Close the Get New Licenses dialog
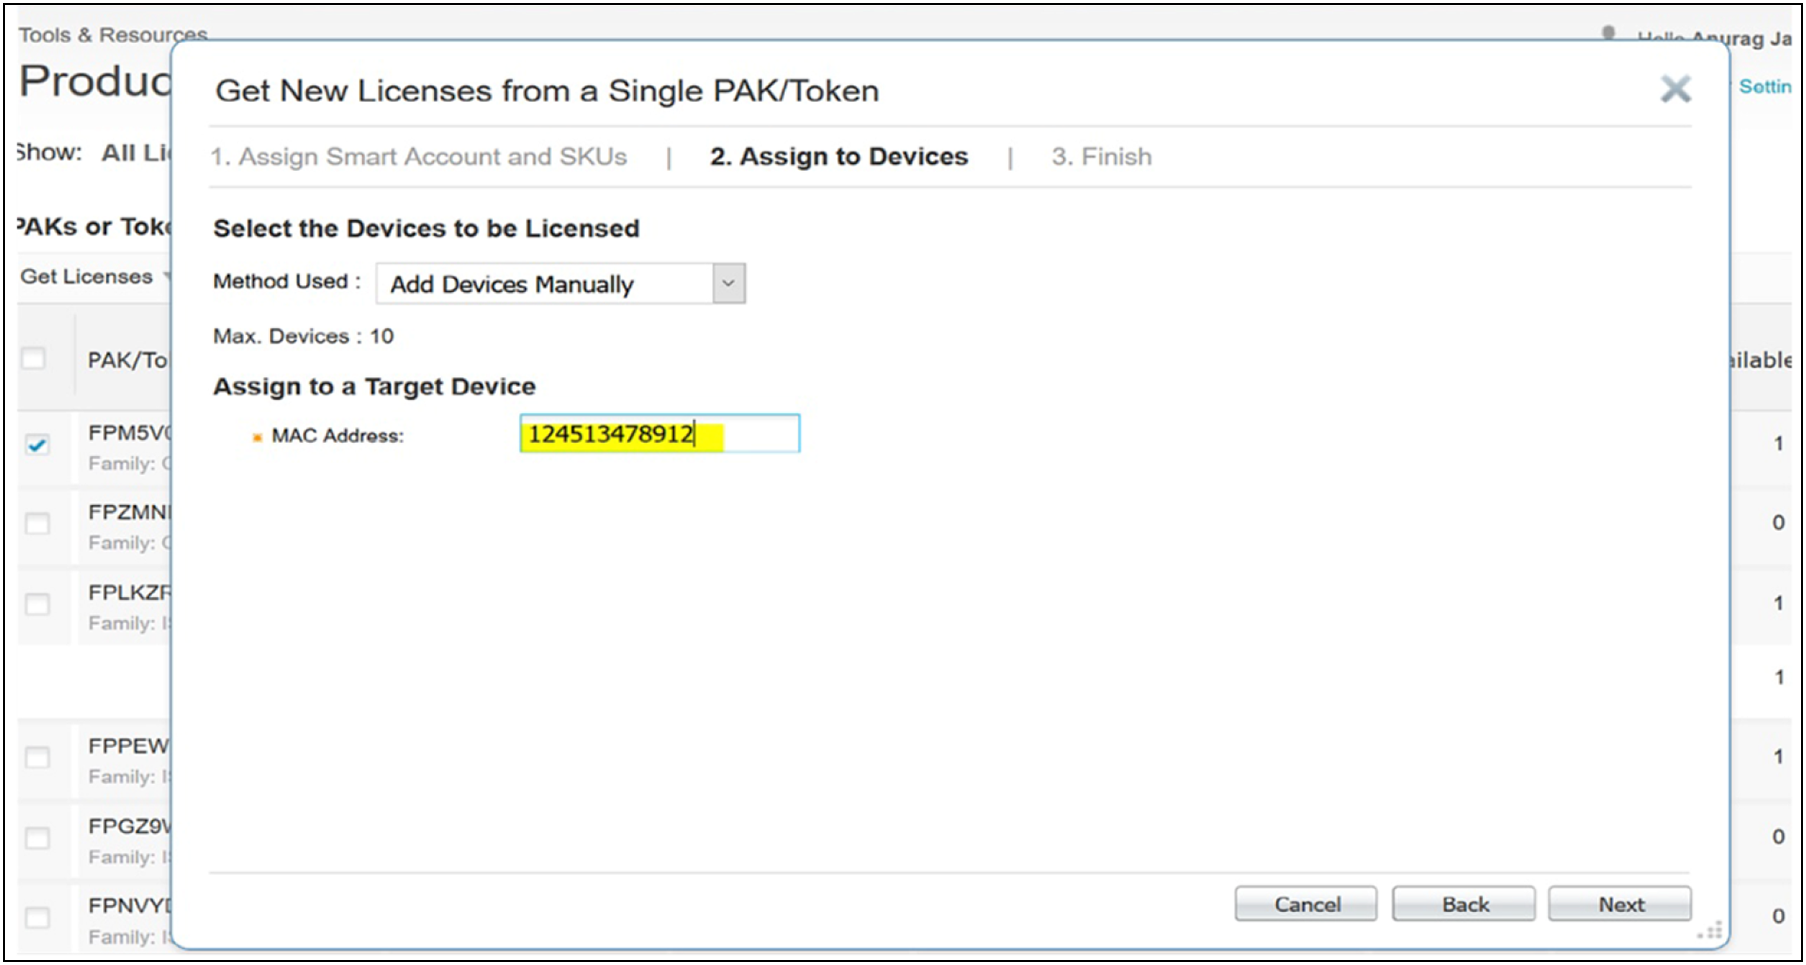Image resolution: width=1806 pixels, height=965 pixels. click(1676, 89)
